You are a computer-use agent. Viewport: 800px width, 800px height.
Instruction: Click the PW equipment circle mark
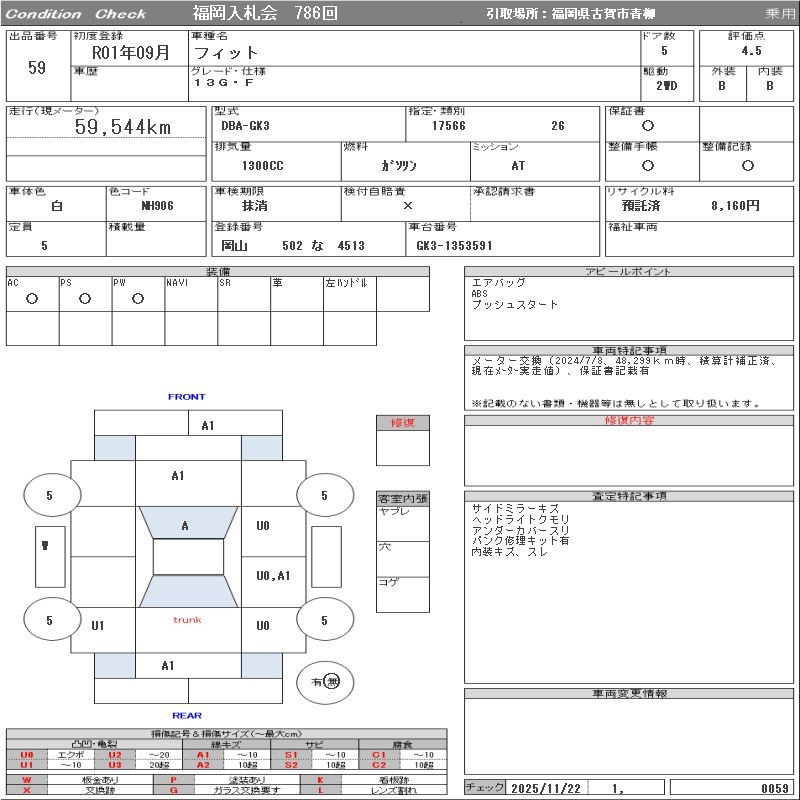coord(138,299)
